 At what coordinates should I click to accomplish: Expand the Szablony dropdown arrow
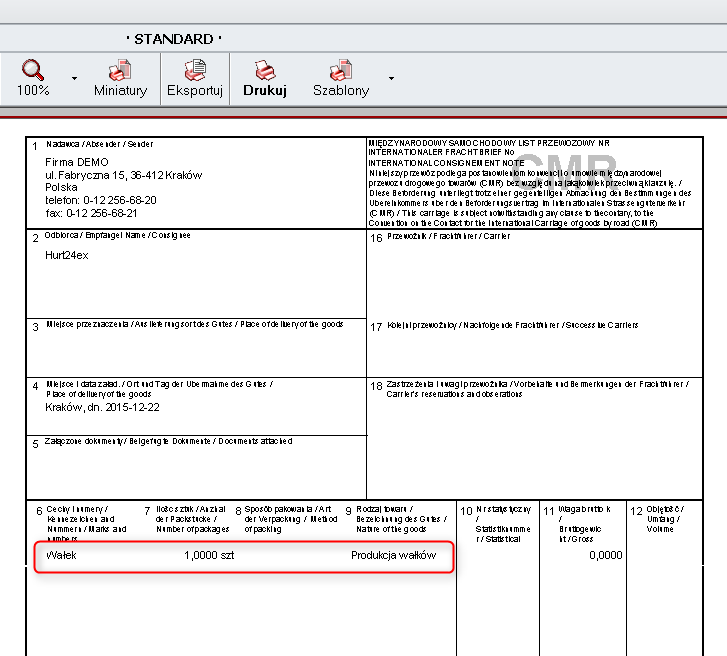coord(391,78)
